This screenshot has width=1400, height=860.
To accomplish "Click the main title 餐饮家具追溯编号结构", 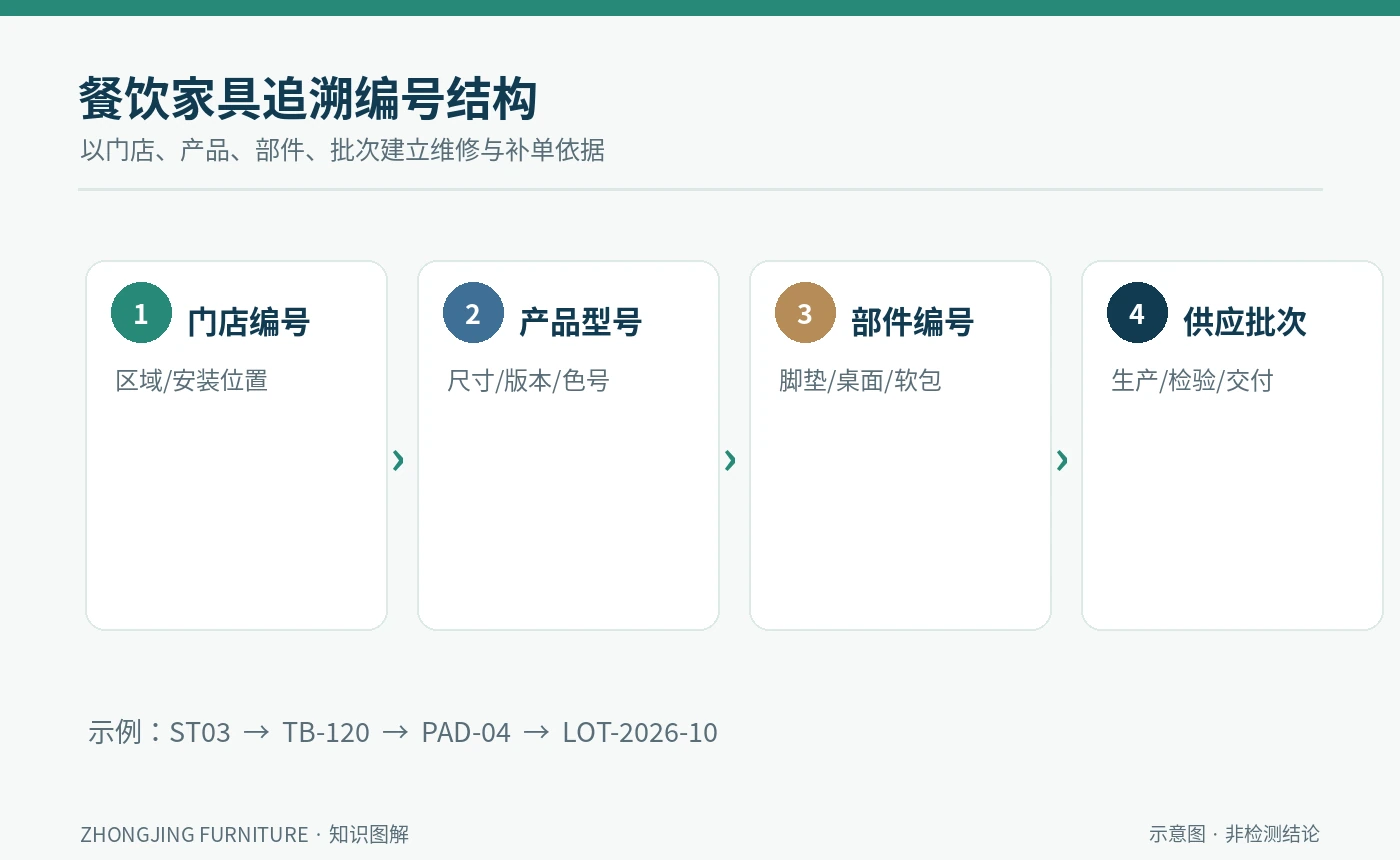I will pos(308,99).
